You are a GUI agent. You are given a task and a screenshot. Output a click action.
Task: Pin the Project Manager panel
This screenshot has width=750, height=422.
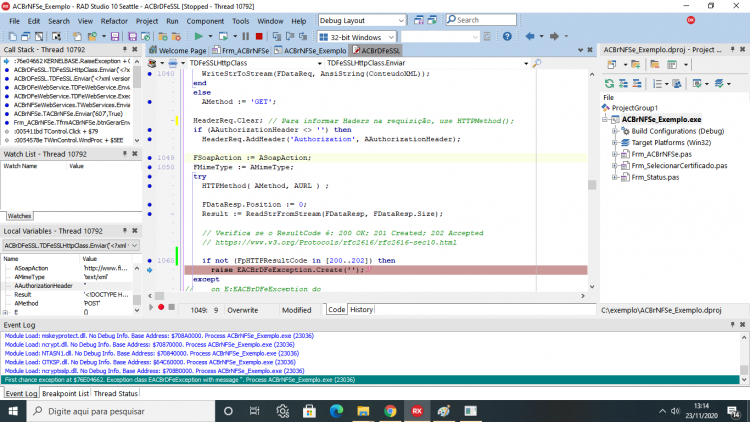coord(732,49)
